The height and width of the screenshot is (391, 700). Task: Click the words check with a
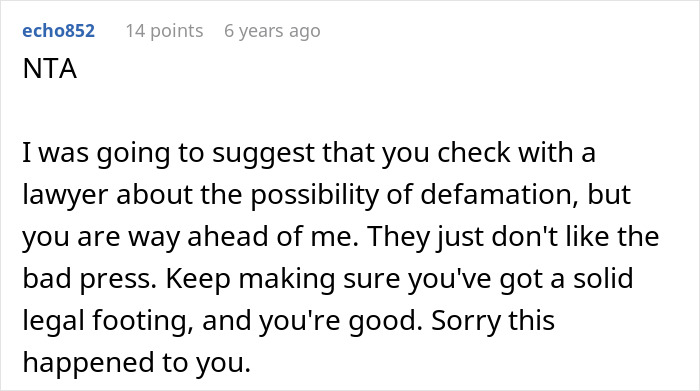pos(517,152)
